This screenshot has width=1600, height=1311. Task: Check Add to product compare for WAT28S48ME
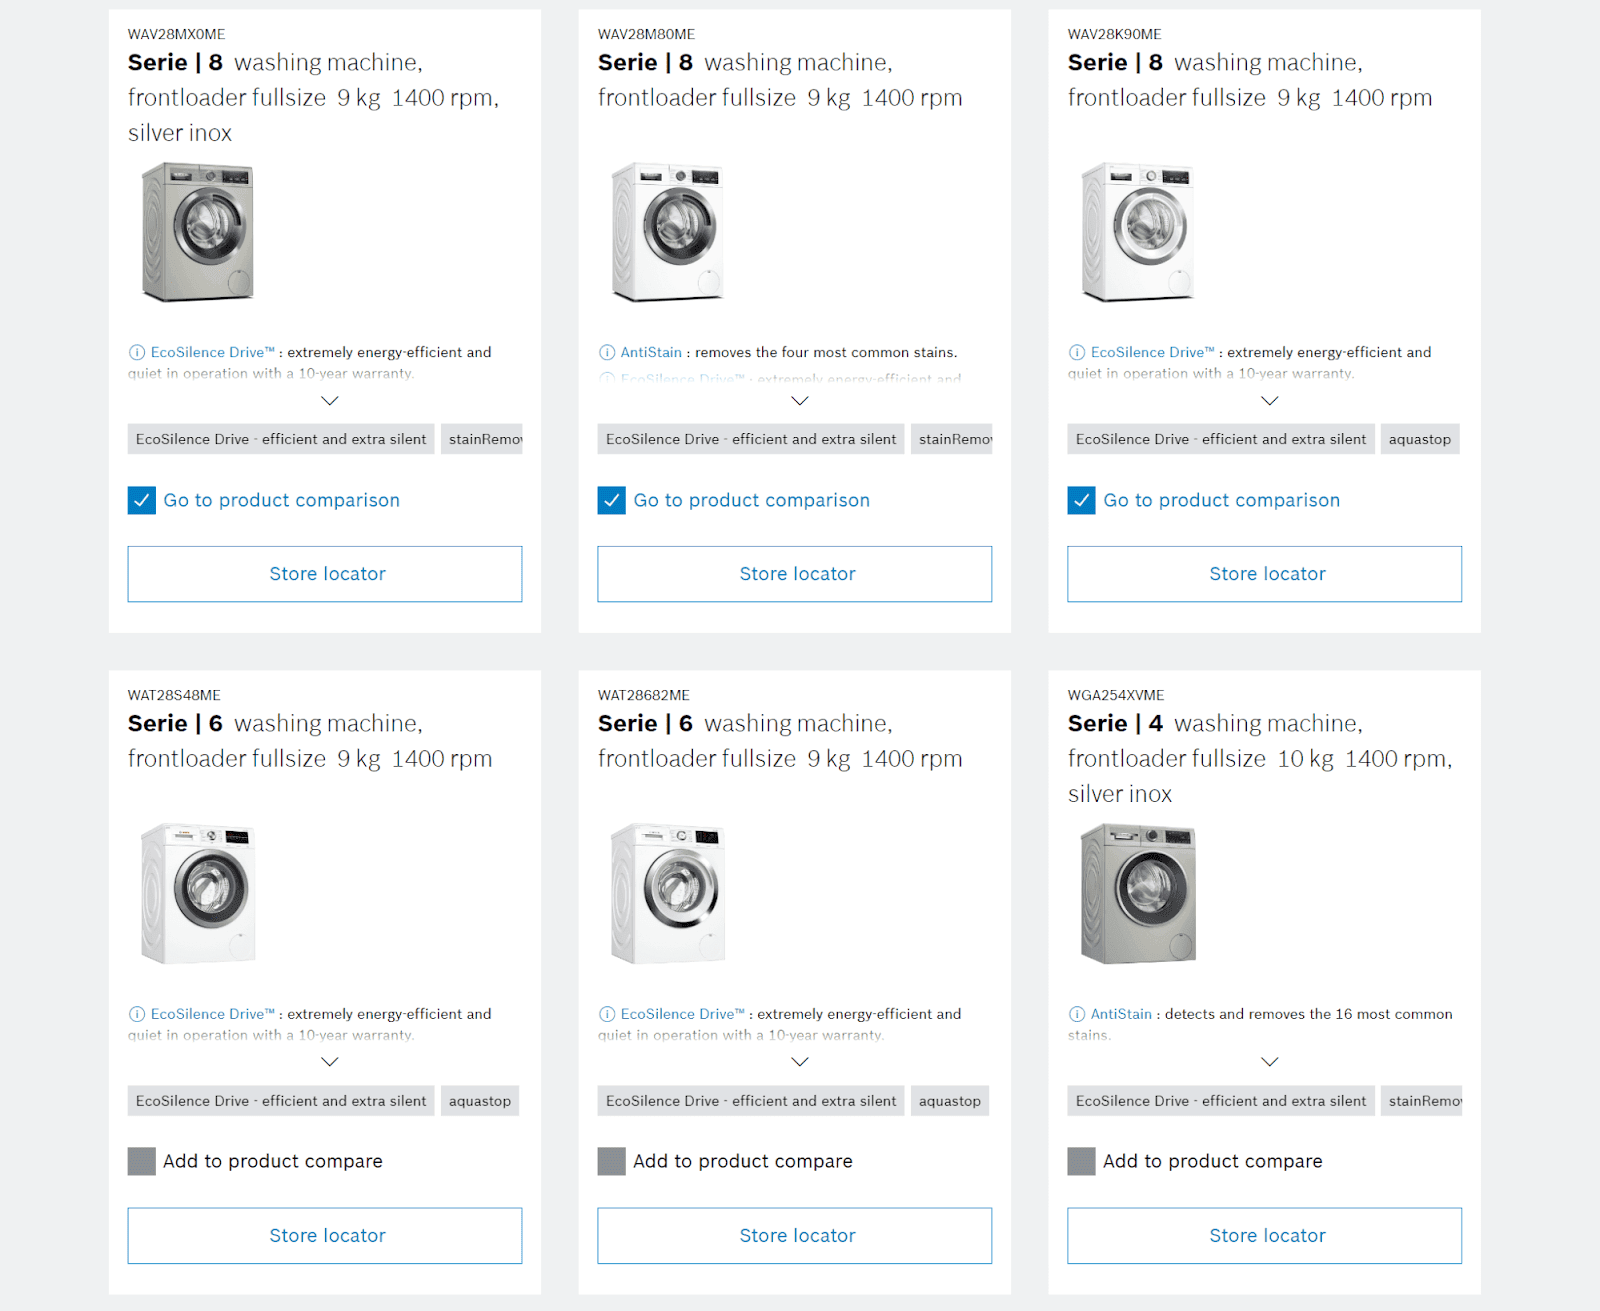coord(142,1161)
